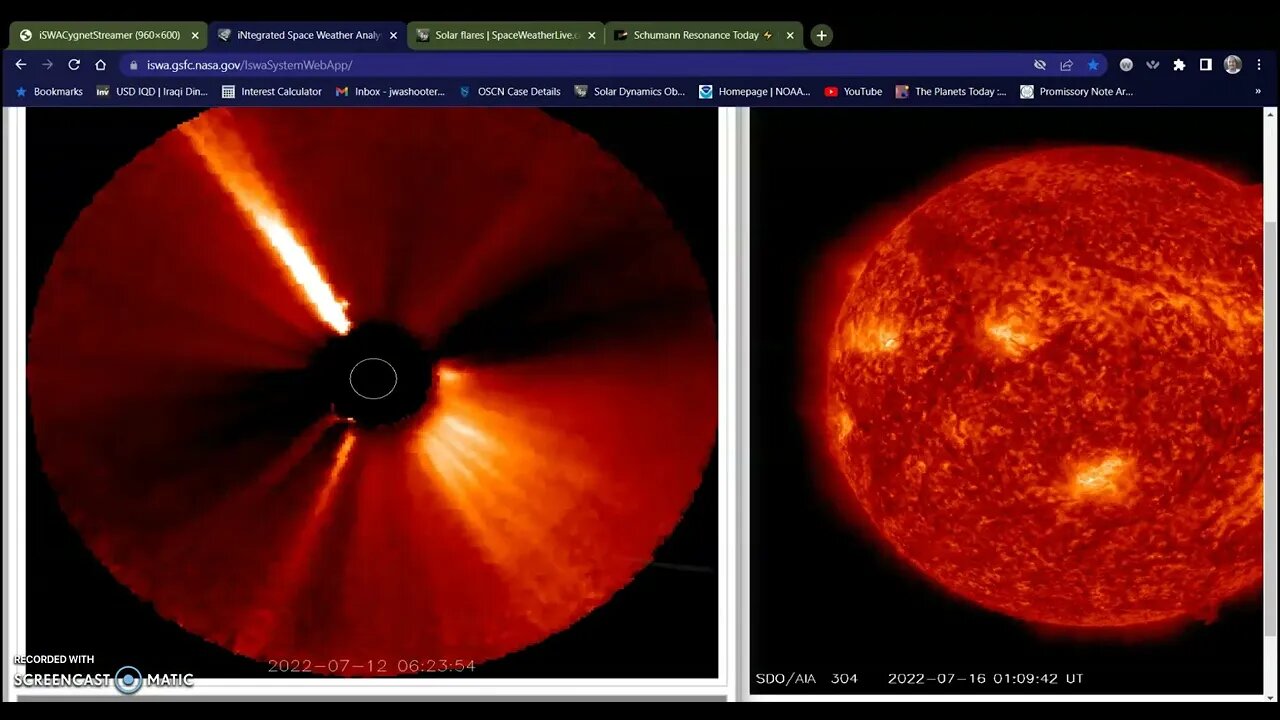
Task: Close the Schumann Resonance Today tab
Action: pyautogui.click(x=790, y=35)
